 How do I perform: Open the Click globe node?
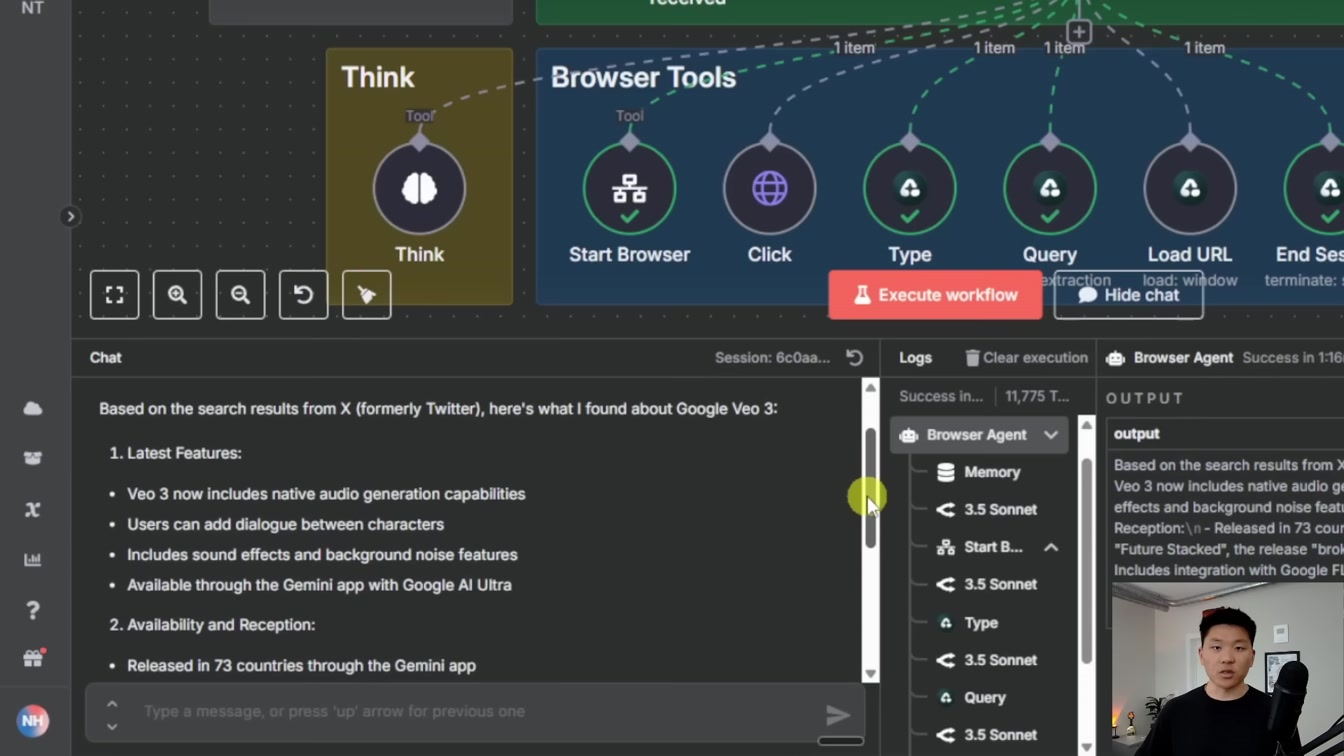click(x=769, y=189)
